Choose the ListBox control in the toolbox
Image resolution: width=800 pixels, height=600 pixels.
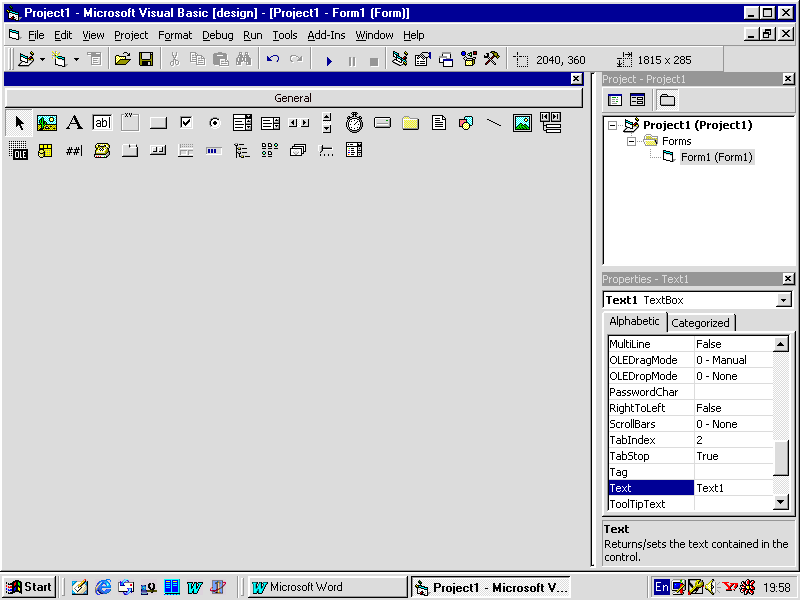(270, 123)
